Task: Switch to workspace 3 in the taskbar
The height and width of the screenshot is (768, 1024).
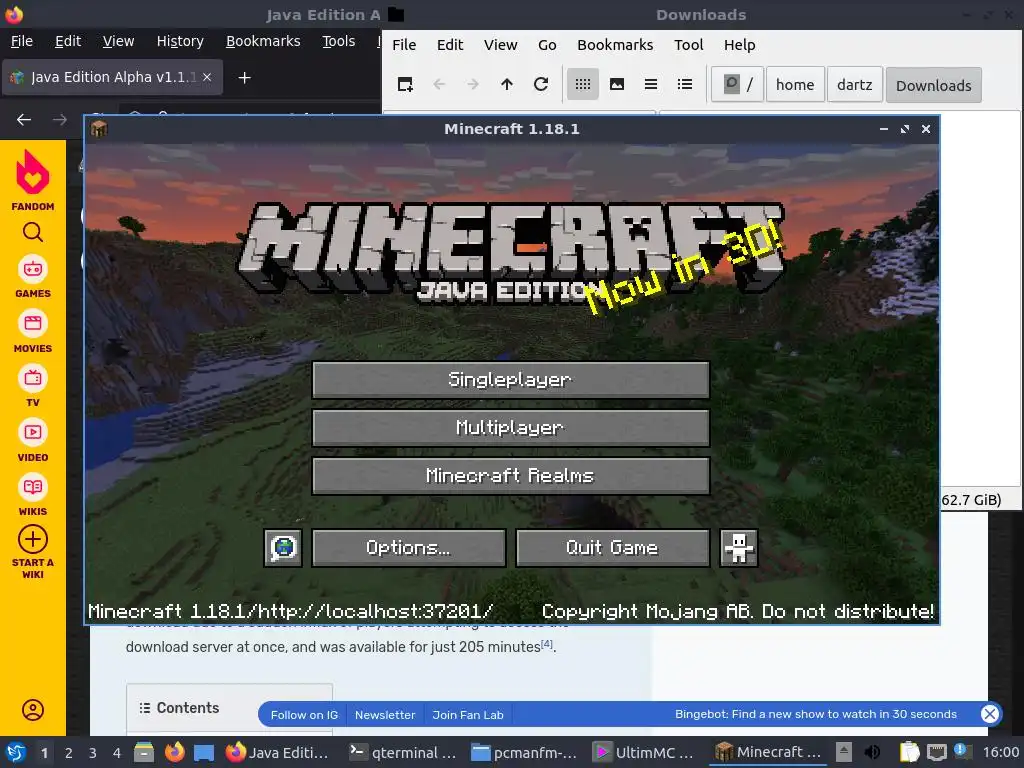Action: [x=93, y=752]
